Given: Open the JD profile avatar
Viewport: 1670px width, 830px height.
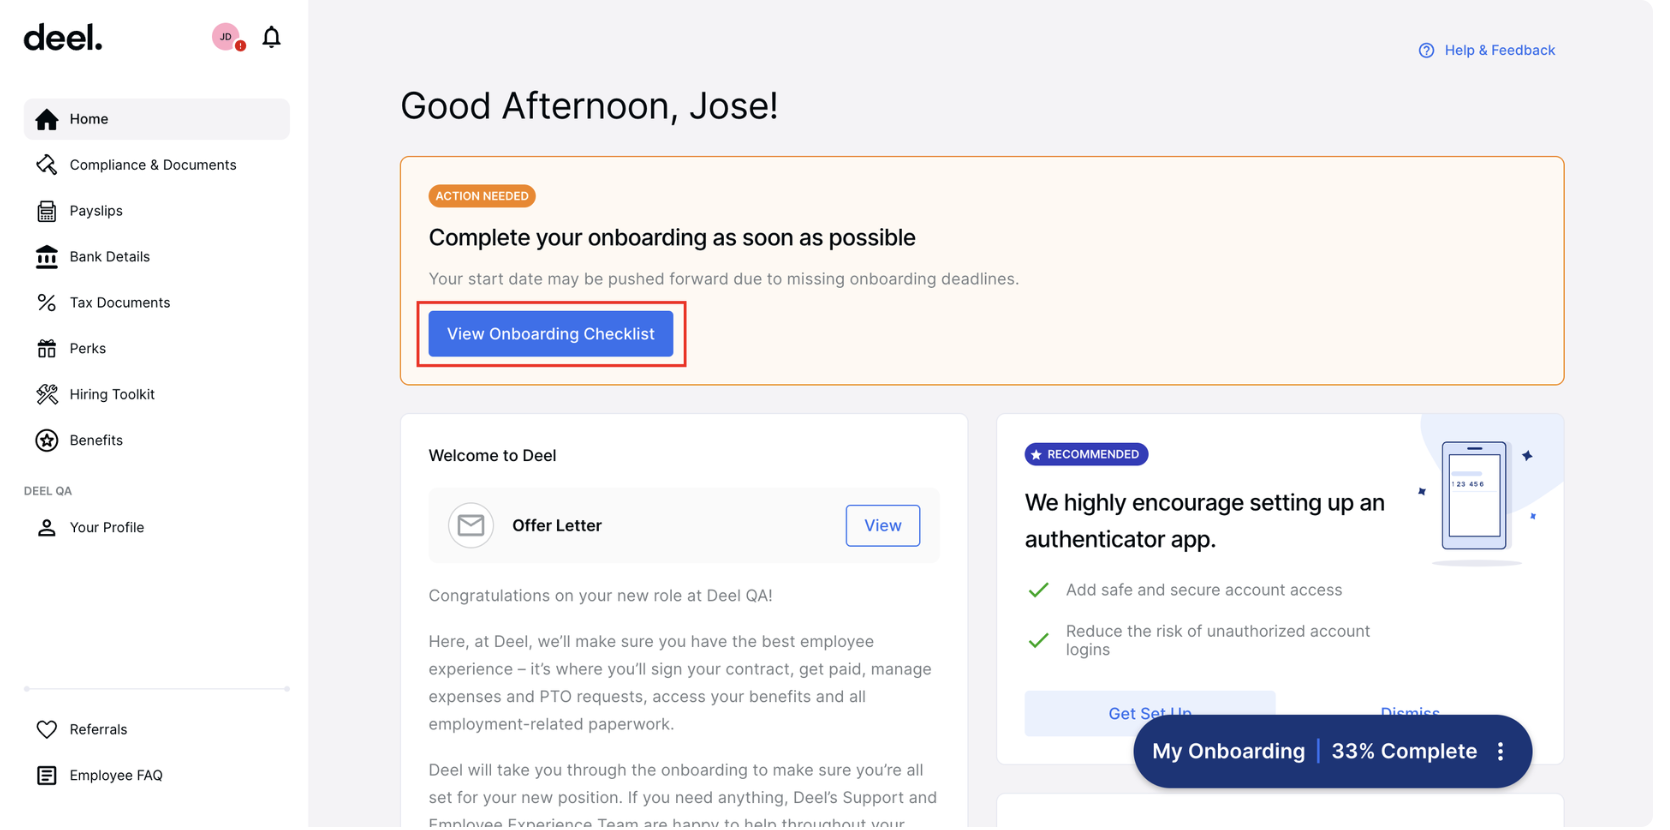Looking at the screenshot, I should [x=224, y=37].
